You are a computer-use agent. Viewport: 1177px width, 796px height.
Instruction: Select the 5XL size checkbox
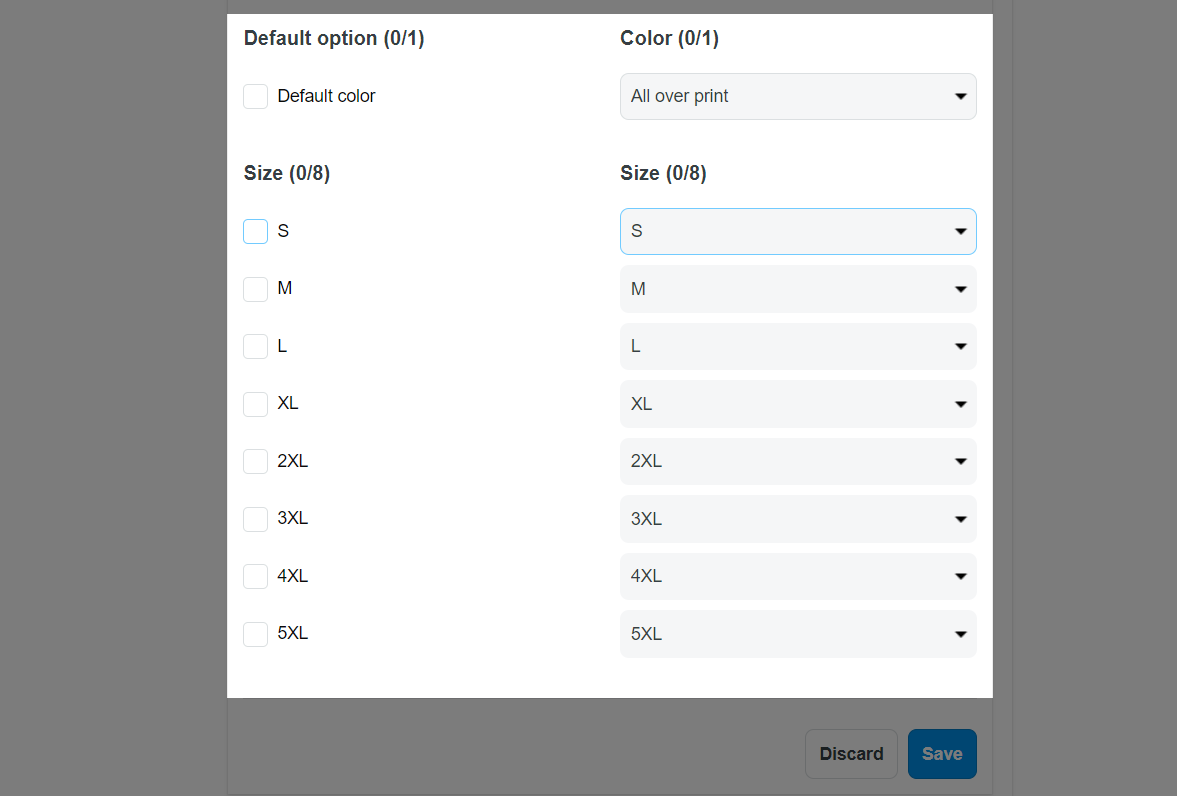pos(255,634)
